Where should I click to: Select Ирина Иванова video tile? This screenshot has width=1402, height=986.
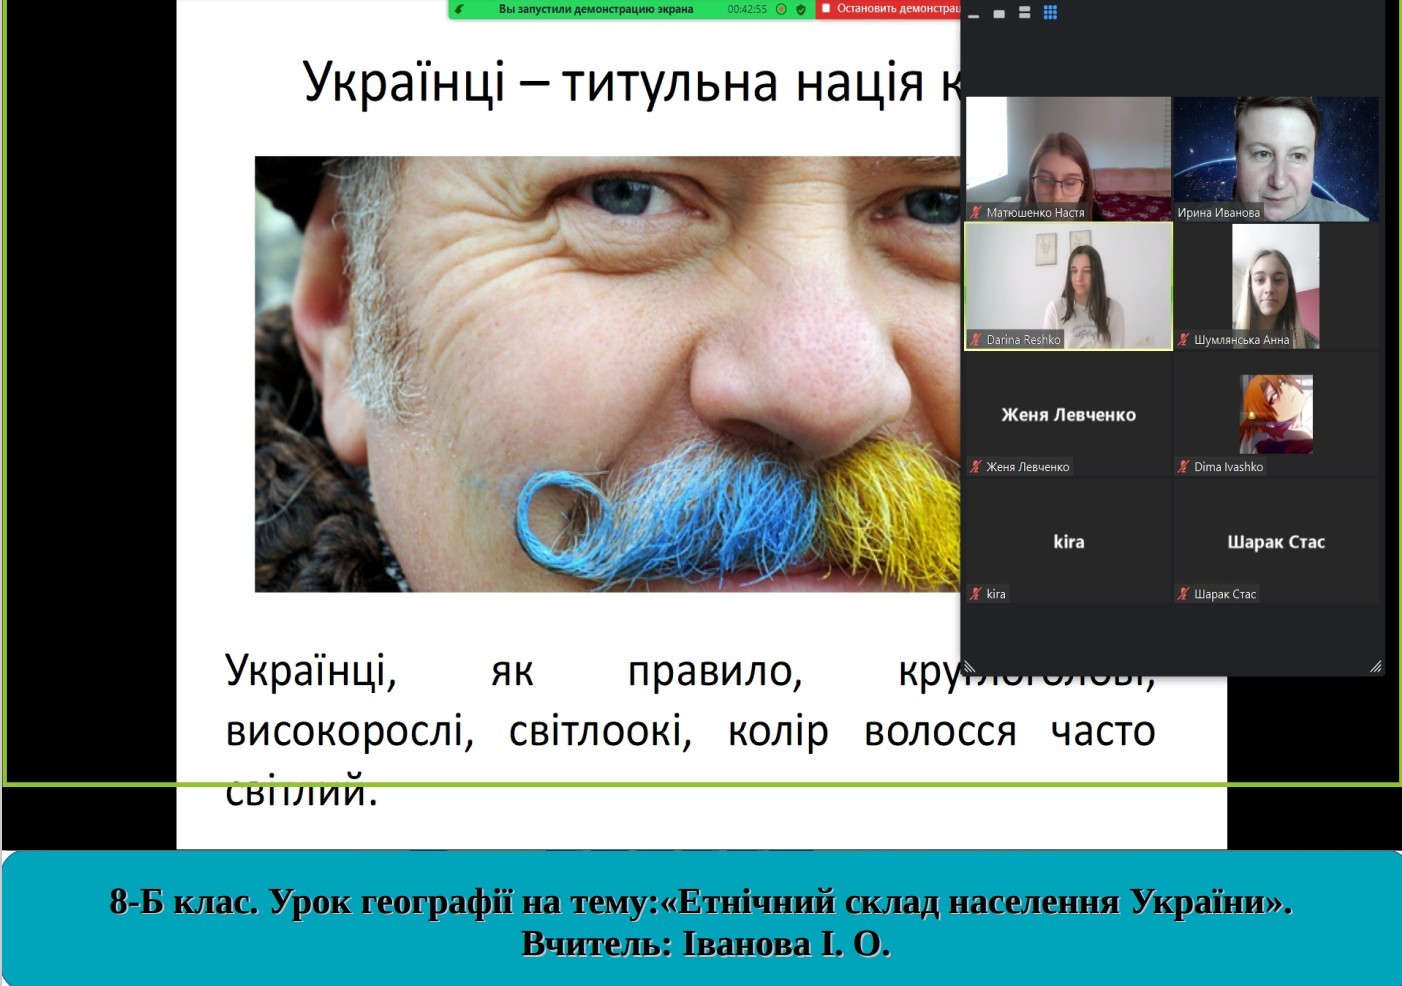click(1276, 158)
